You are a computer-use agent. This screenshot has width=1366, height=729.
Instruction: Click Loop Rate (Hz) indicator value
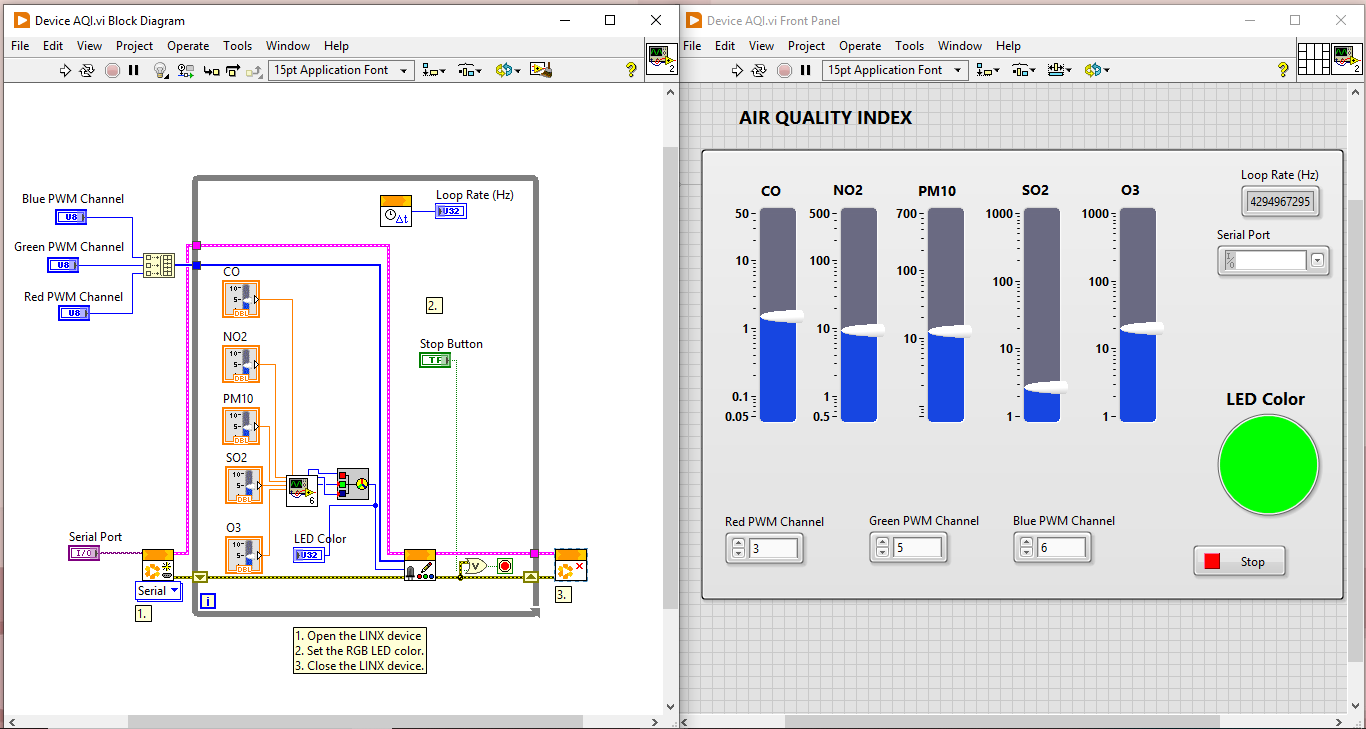click(x=1280, y=202)
